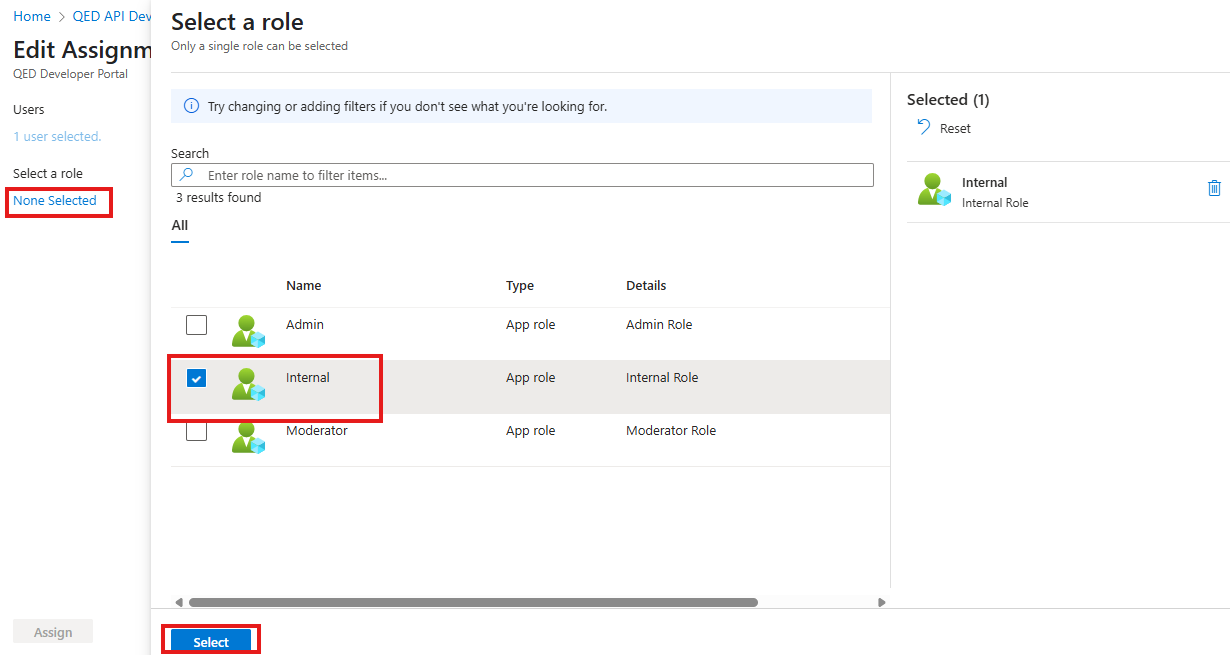The image size is (1230, 655).
Task: Click the Internal role icon in Selected pane
Action: click(934, 189)
